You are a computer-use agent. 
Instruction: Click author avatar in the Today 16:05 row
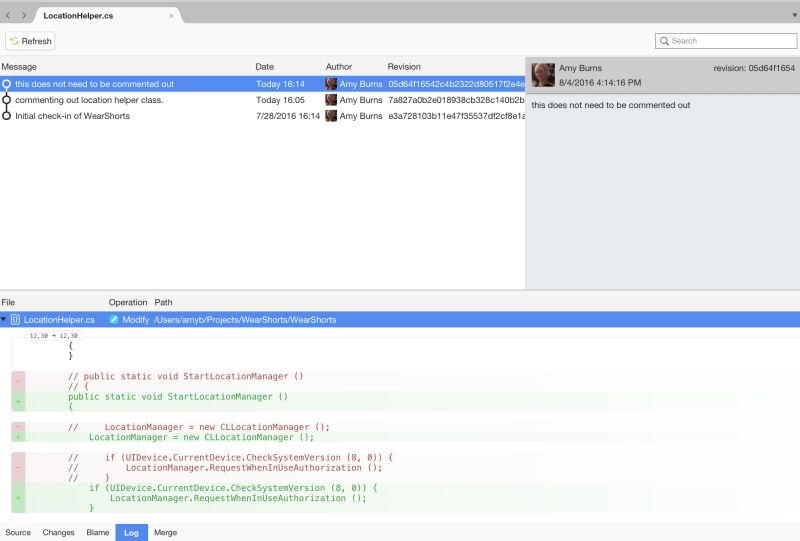click(x=331, y=100)
